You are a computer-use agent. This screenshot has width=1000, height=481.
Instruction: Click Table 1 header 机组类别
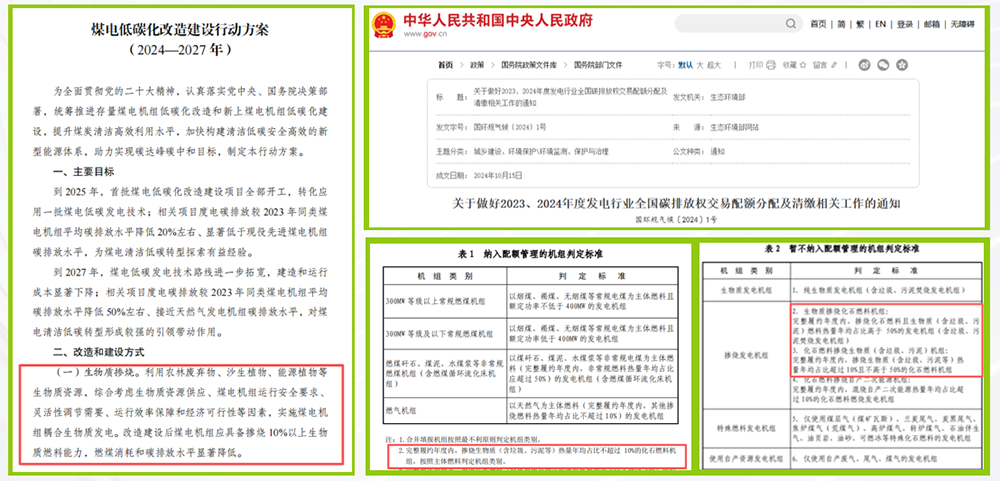coord(445,276)
